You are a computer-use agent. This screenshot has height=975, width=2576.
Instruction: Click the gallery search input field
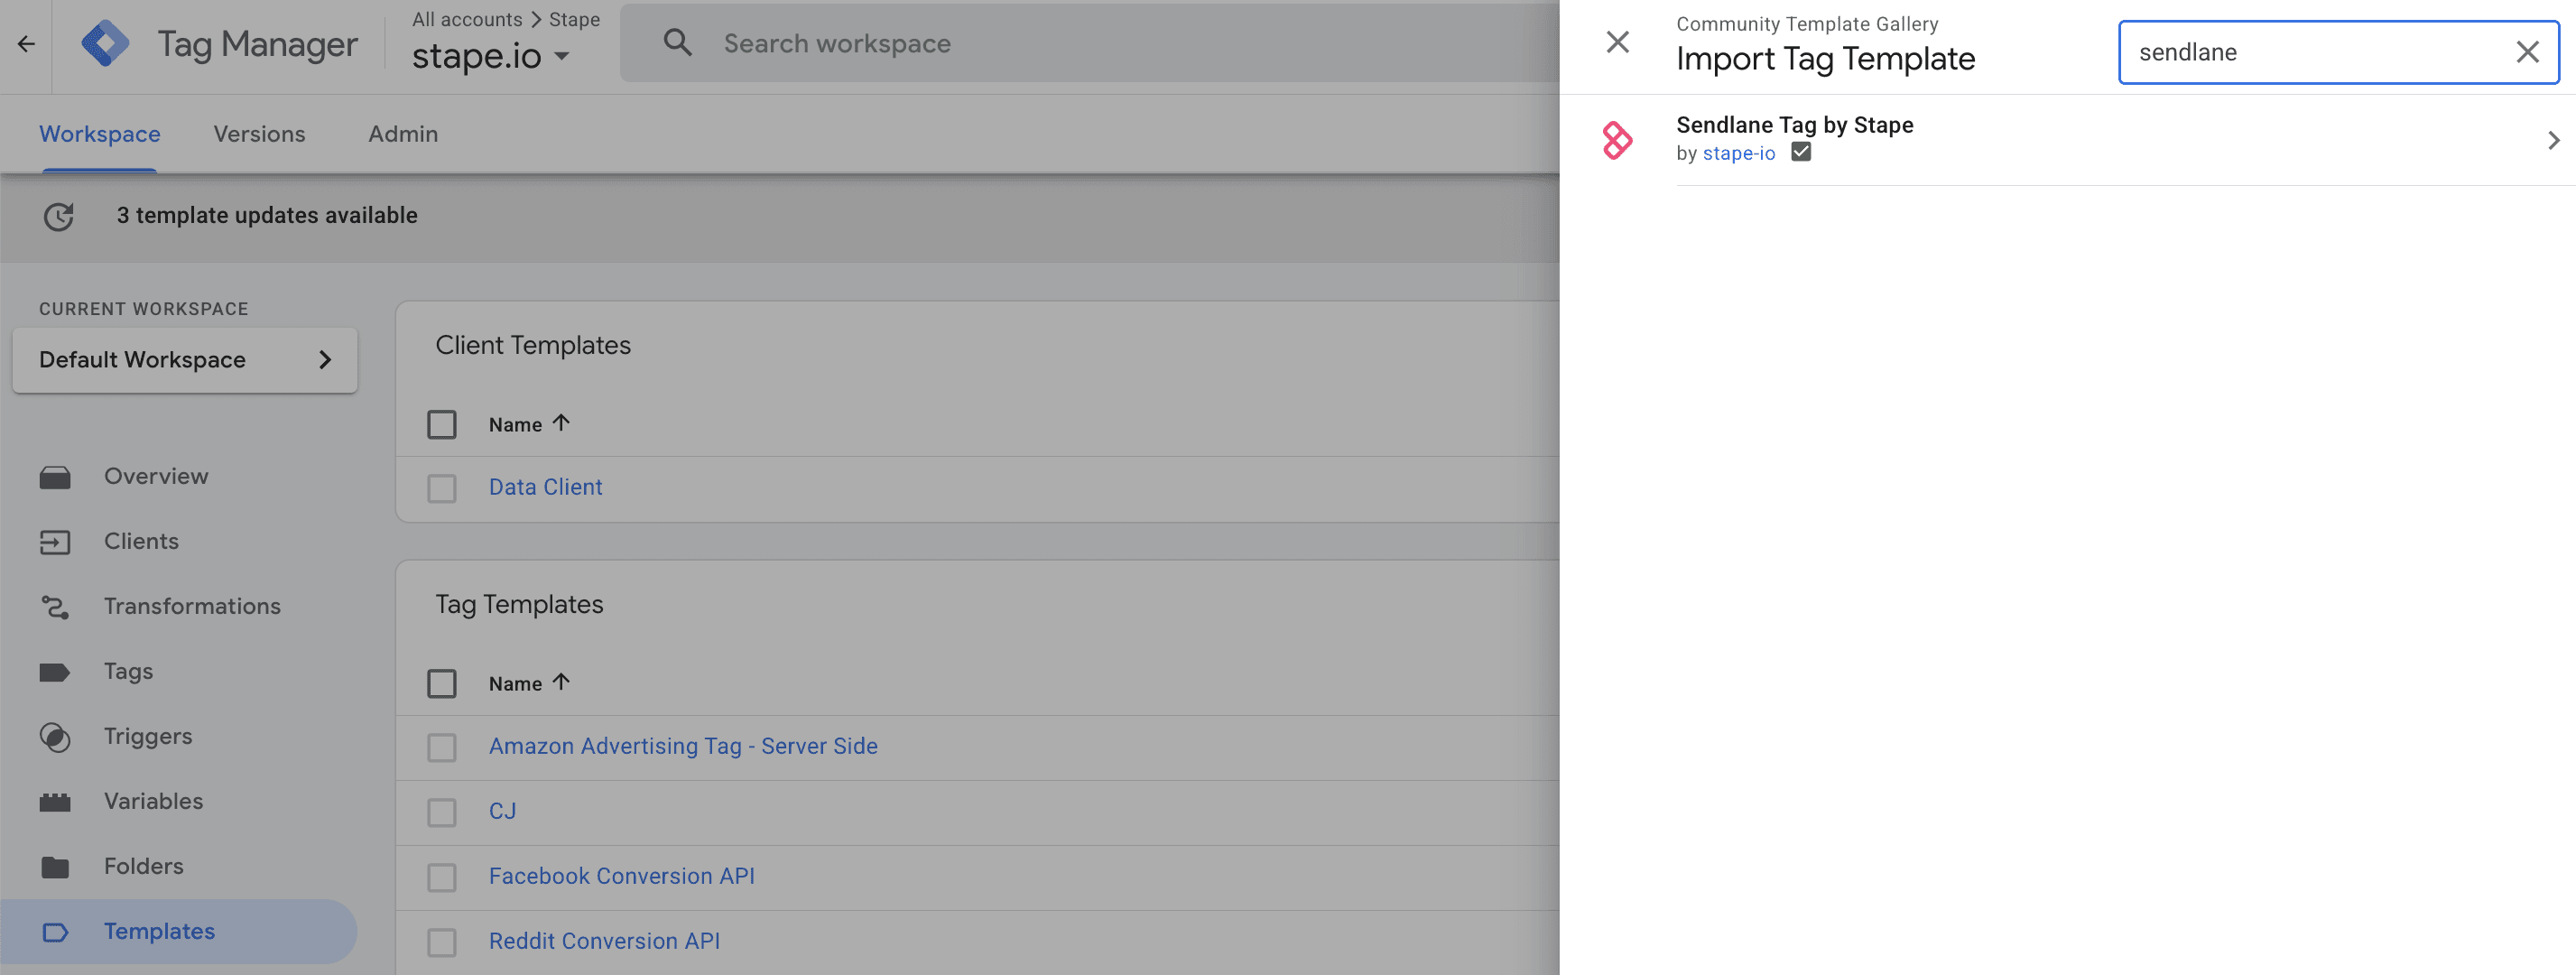(x=2310, y=52)
